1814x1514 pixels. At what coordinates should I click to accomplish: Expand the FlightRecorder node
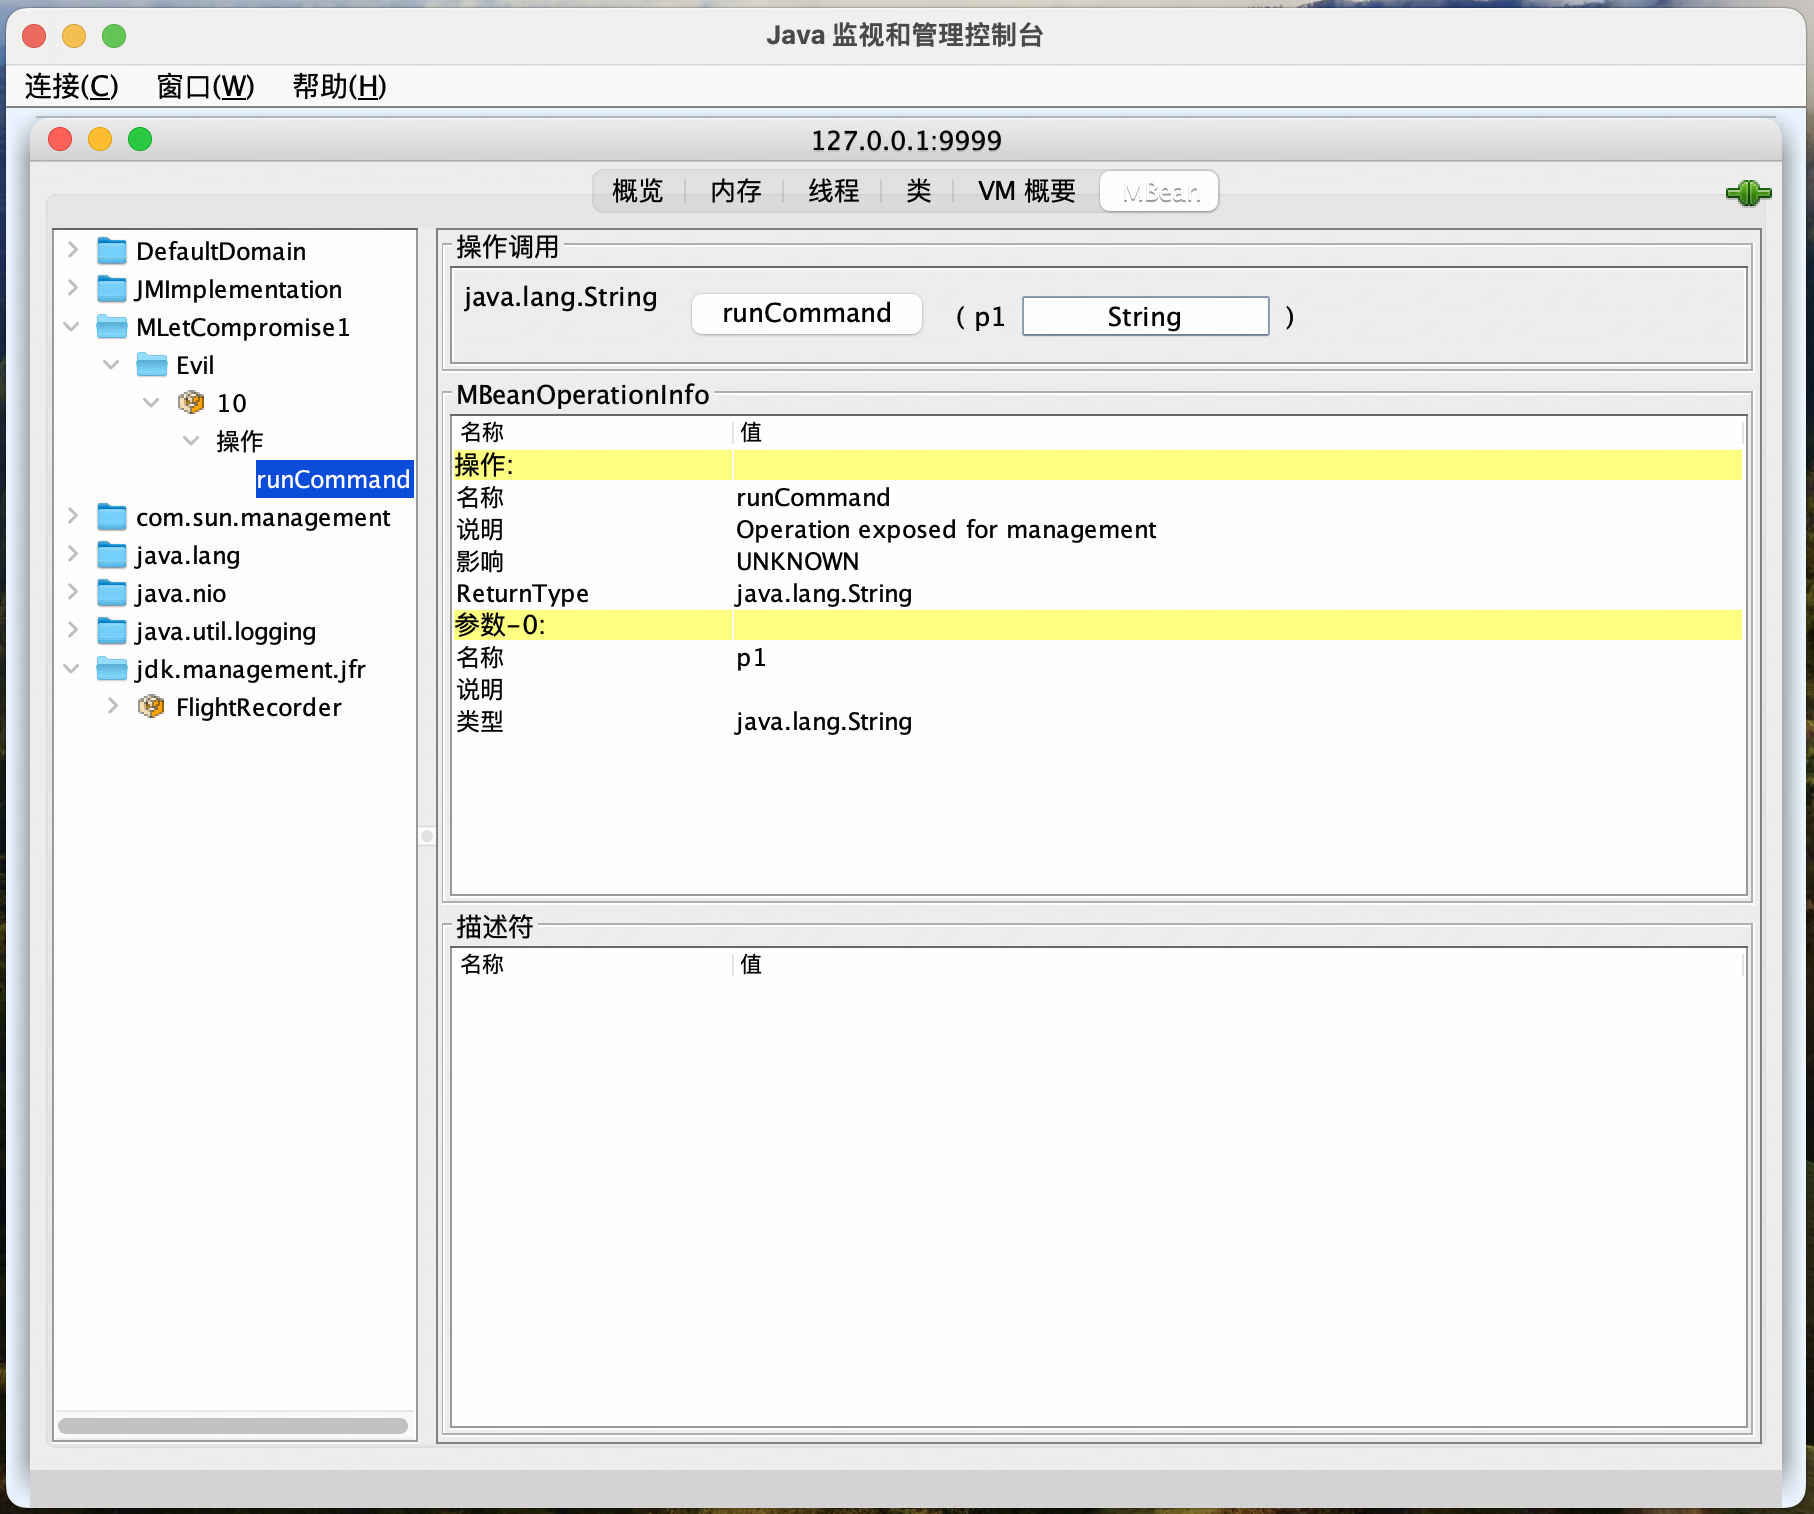(113, 705)
